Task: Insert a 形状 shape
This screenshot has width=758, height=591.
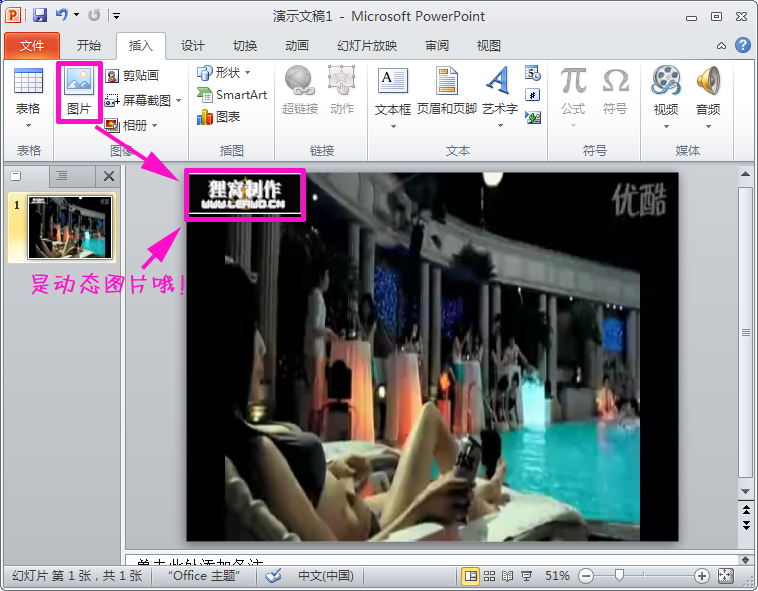Action: [219, 72]
